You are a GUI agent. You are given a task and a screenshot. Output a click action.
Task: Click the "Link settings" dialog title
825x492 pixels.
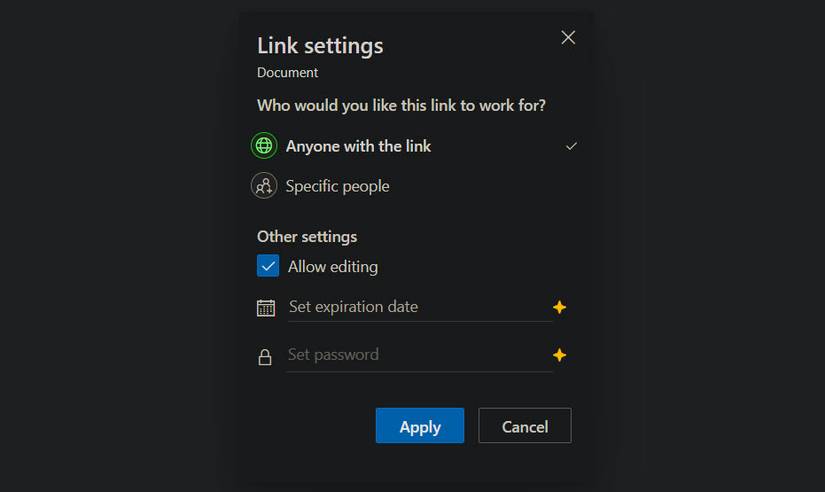coord(320,45)
